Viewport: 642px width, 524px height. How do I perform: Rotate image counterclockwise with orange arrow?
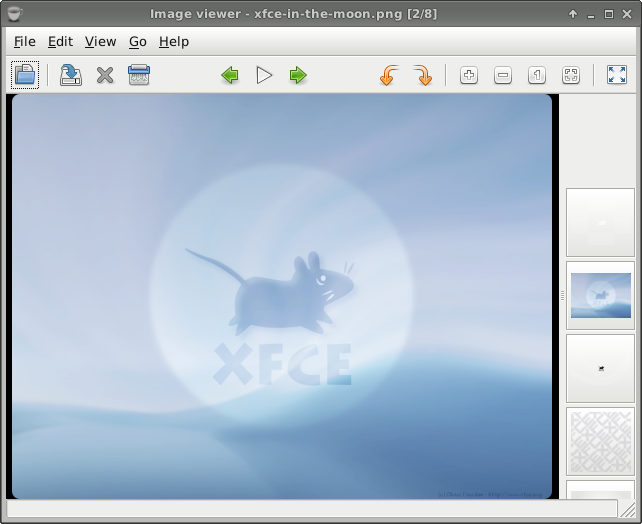[388, 75]
